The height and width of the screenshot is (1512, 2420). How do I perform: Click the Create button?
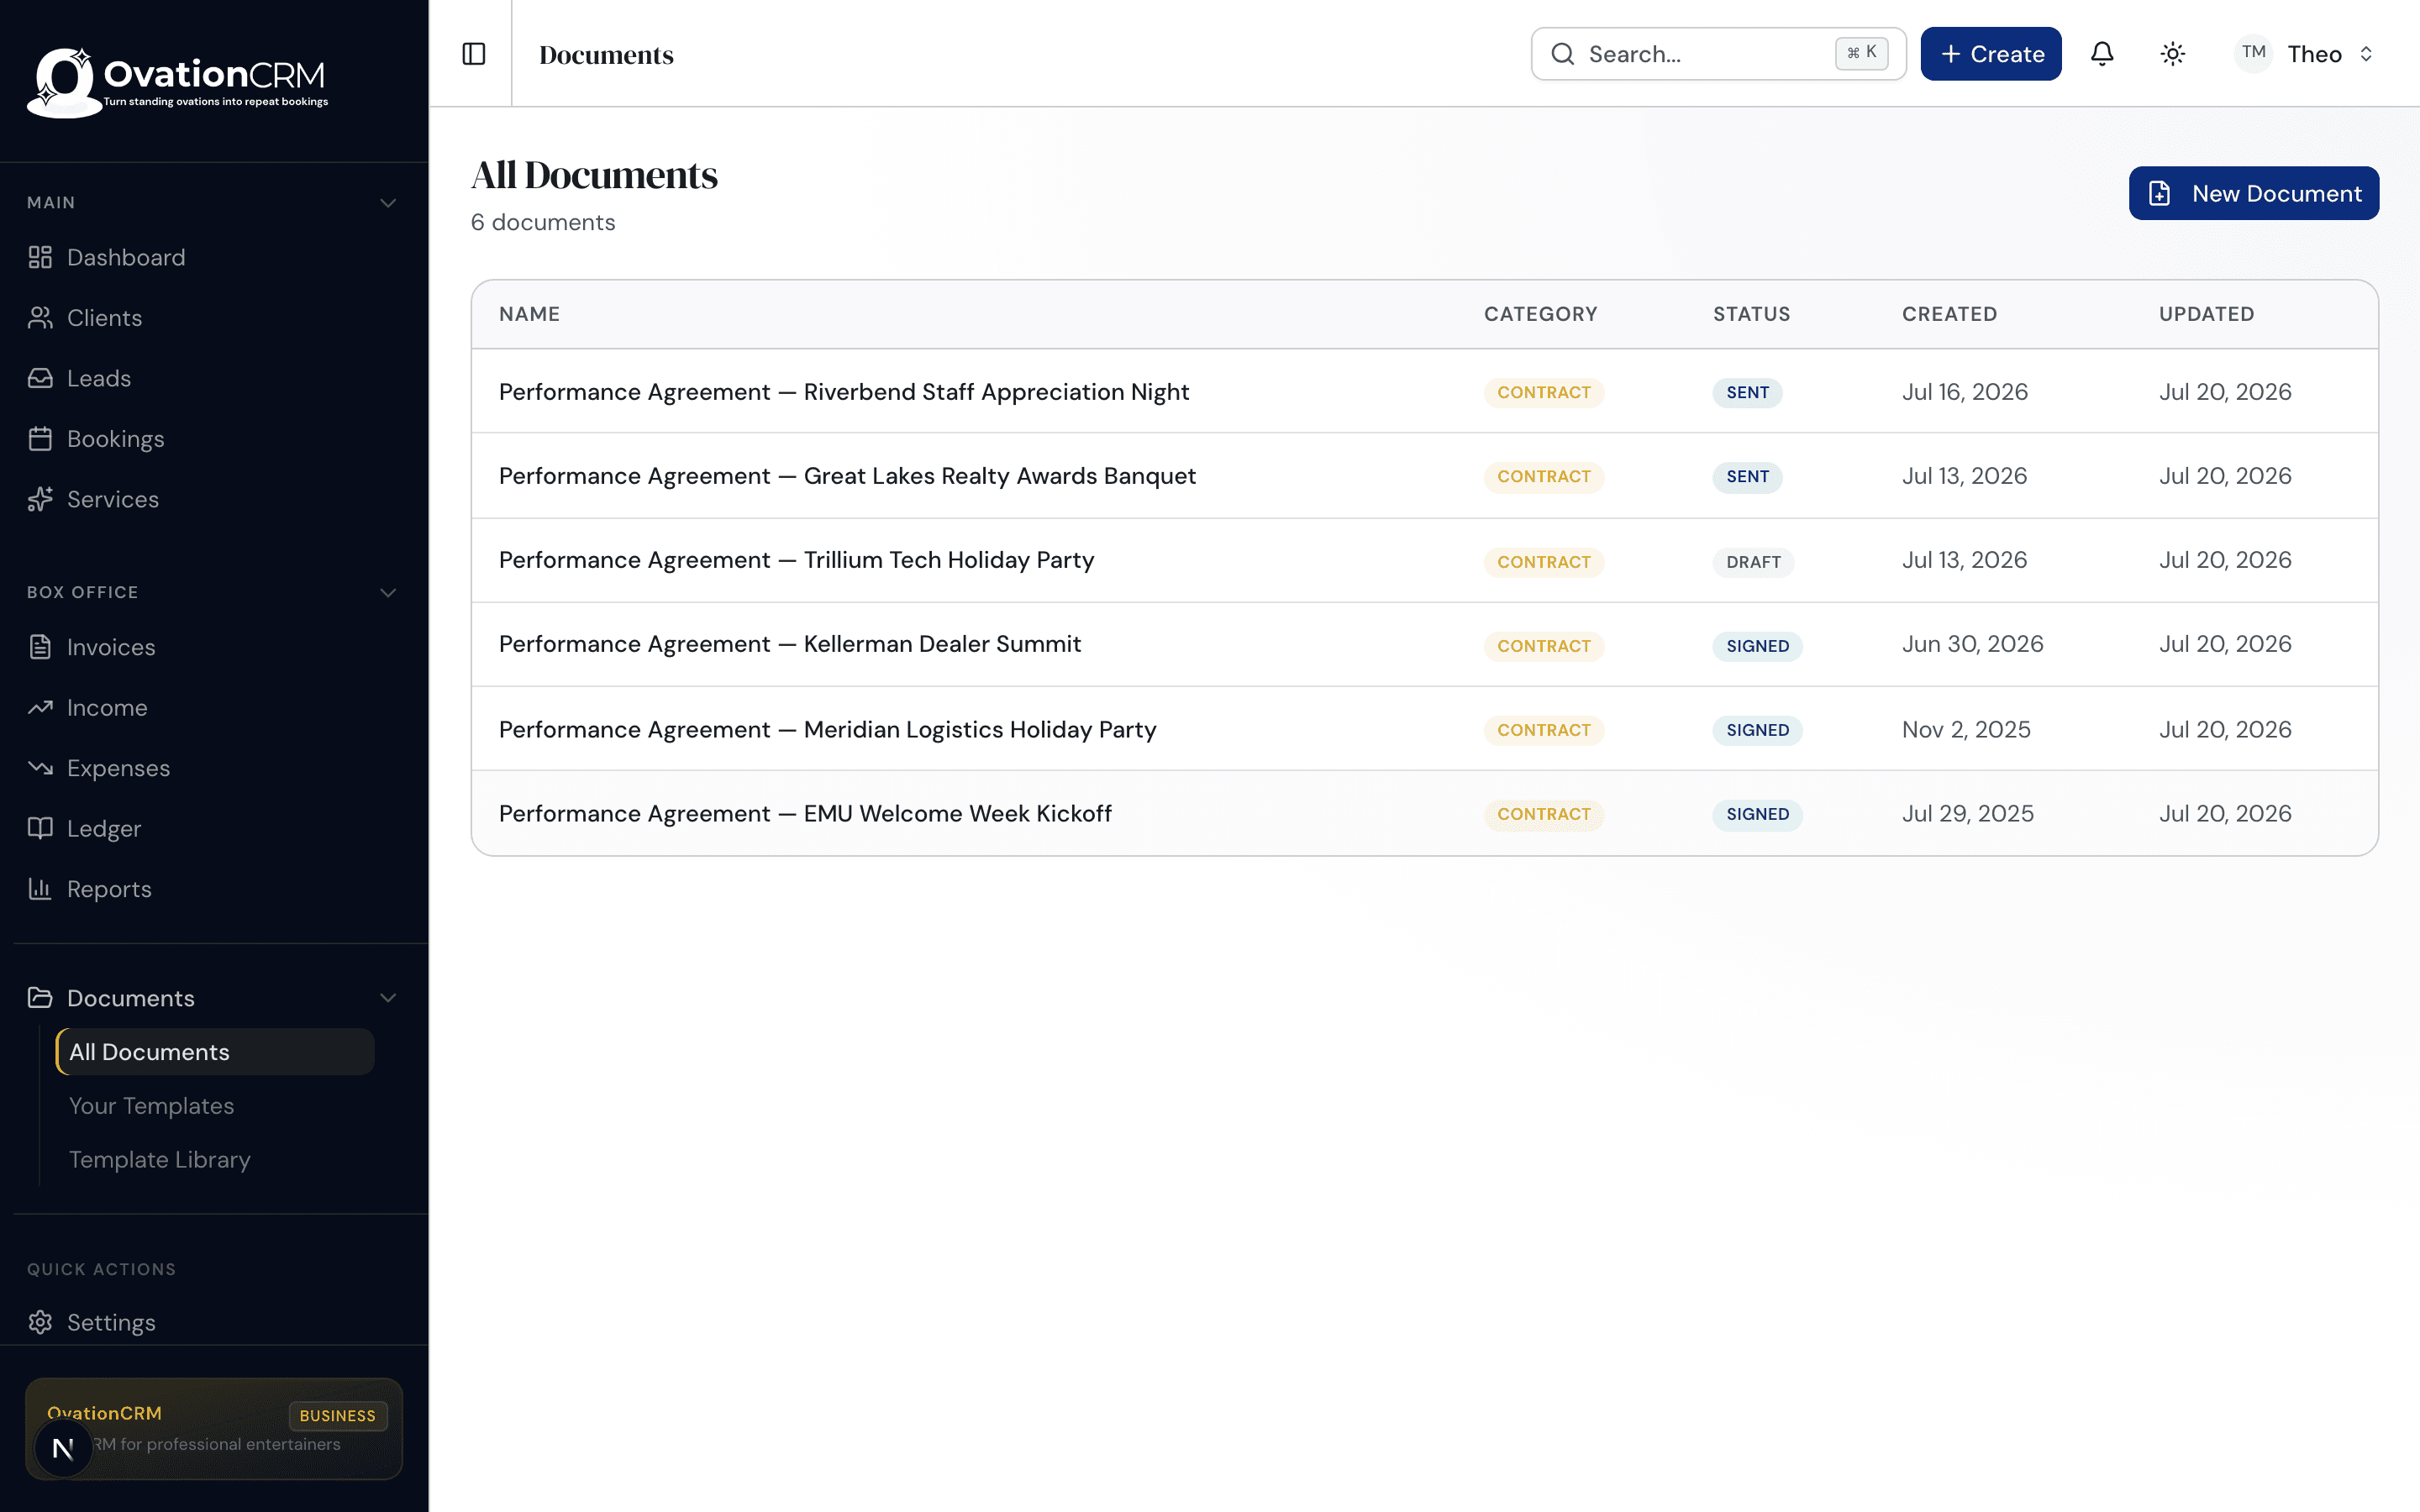tap(1991, 54)
